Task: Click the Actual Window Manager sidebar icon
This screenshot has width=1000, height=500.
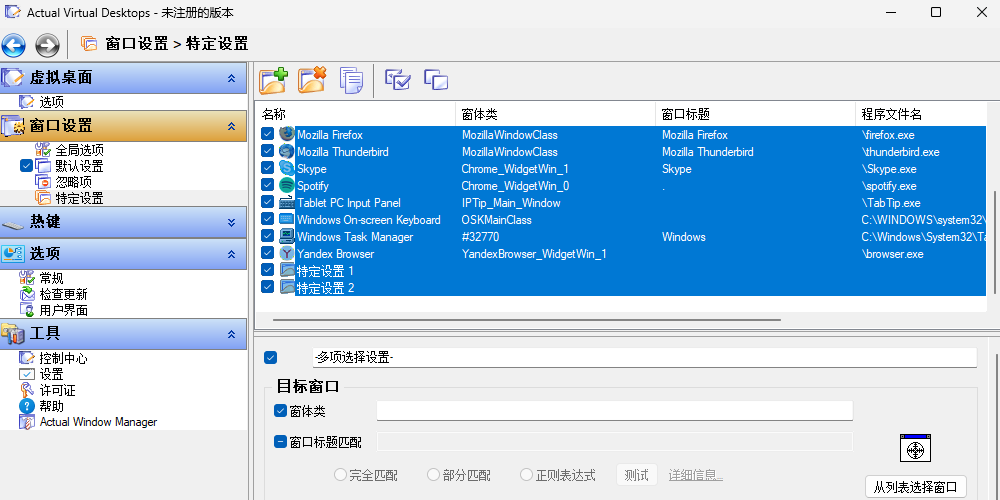Action: [x=27, y=422]
